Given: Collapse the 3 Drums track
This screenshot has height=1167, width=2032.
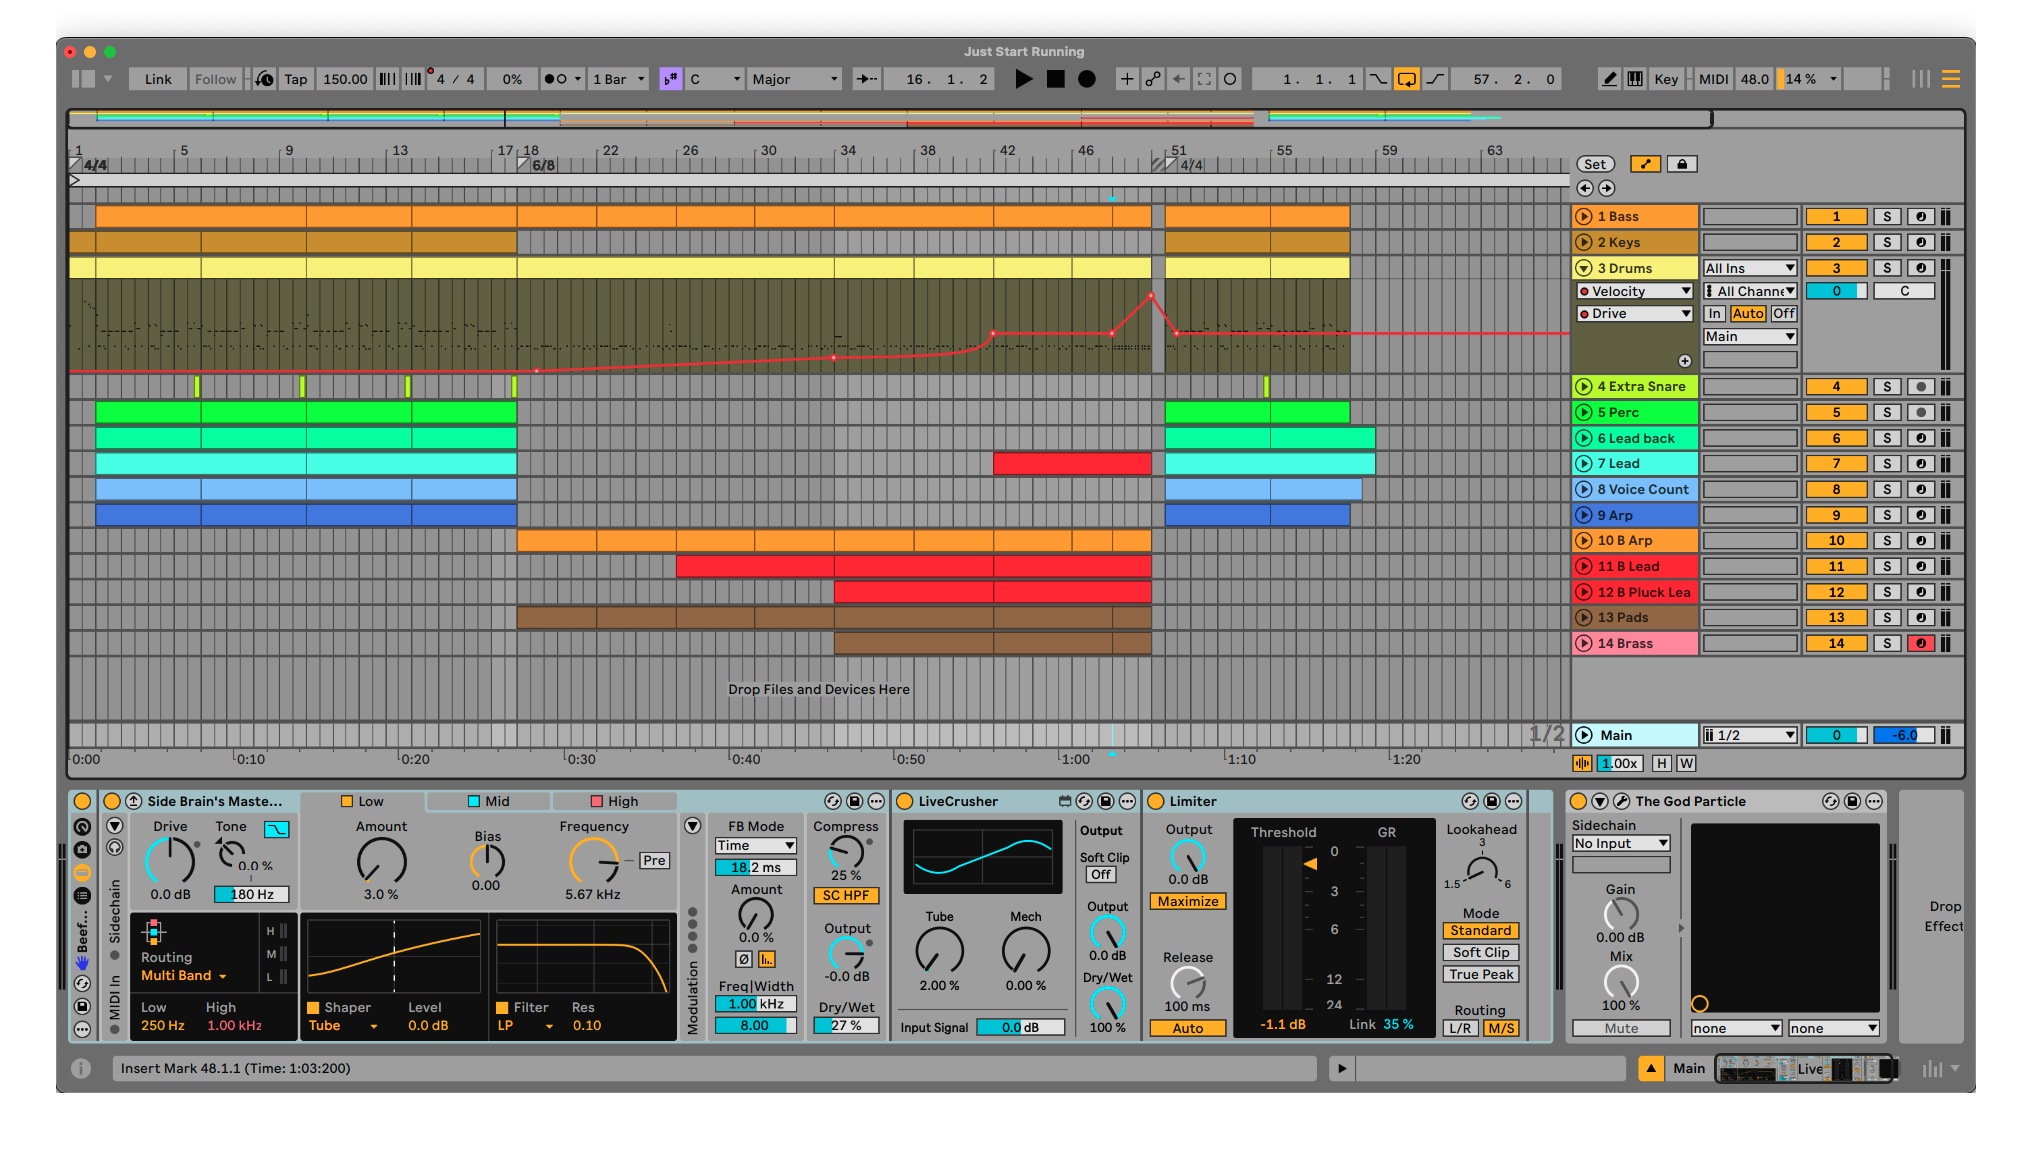Looking at the screenshot, I should pos(1584,268).
